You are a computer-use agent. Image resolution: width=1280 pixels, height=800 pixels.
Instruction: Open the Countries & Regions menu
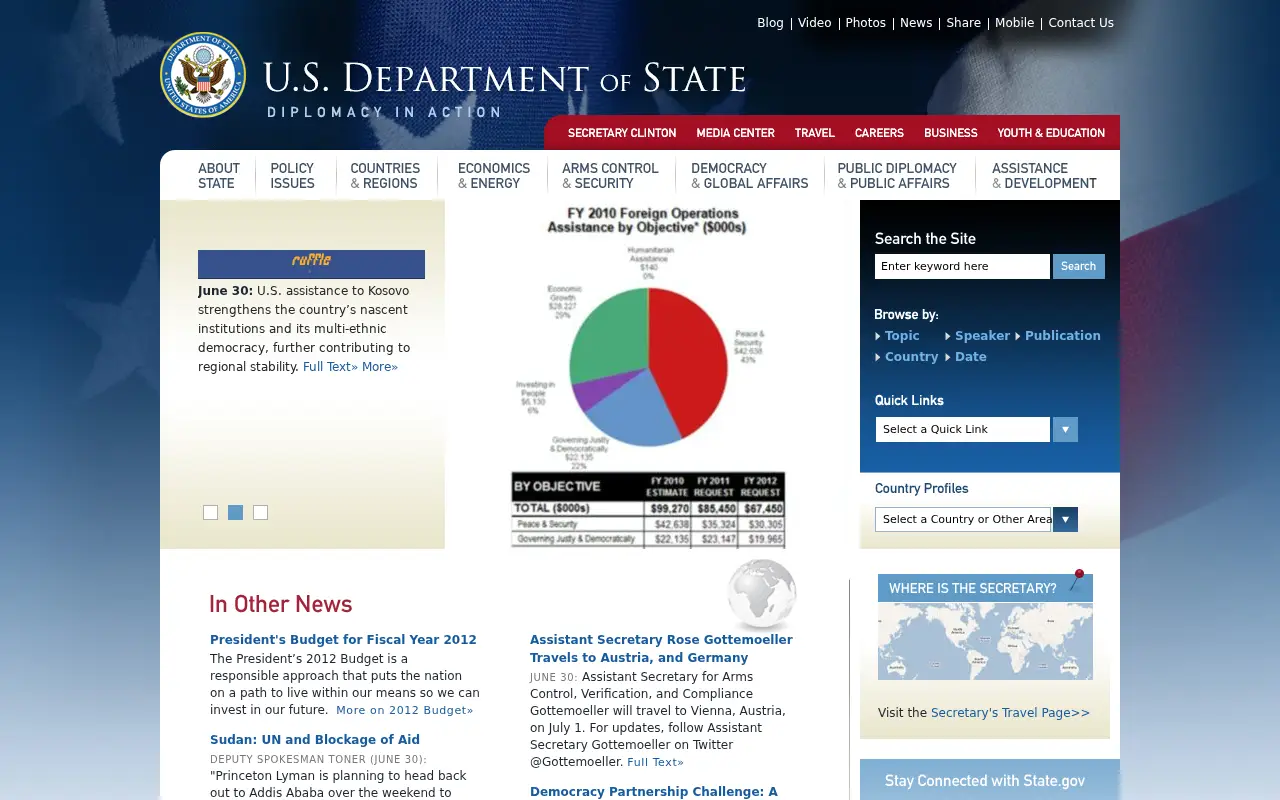[x=385, y=176]
